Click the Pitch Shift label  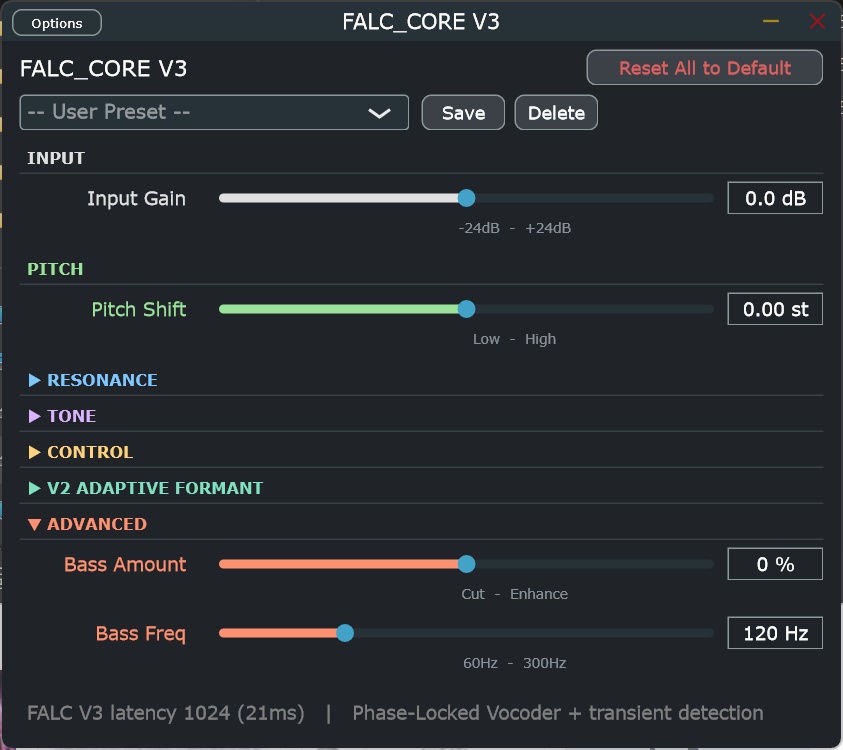[x=139, y=310]
